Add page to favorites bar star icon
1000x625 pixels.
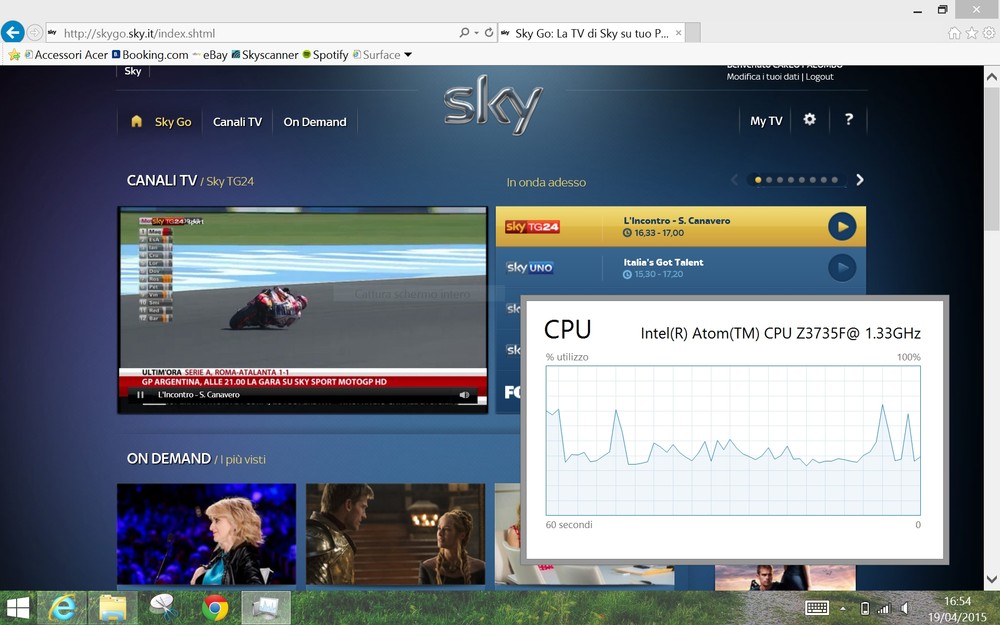point(14,55)
